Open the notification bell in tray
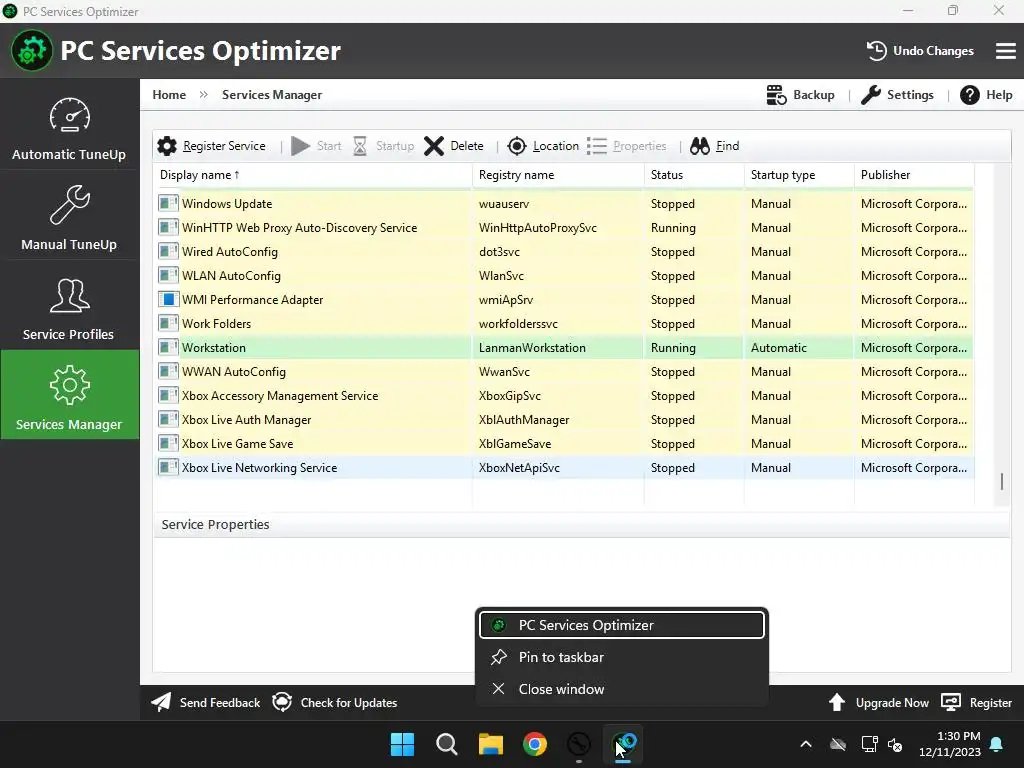Image resolution: width=1024 pixels, height=768 pixels. (x=997, y=744)
